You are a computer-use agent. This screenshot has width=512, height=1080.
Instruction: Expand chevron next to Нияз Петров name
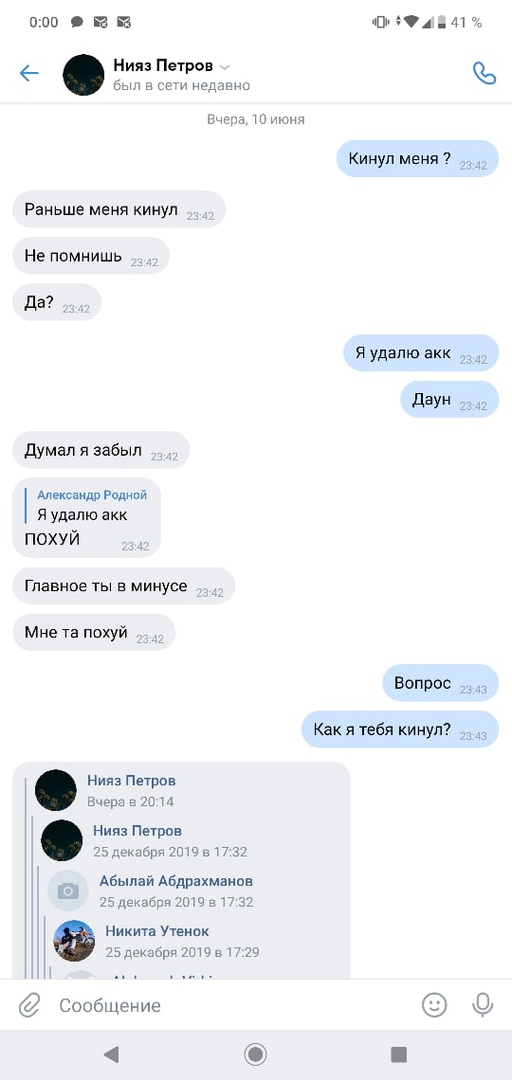(225, 68)
